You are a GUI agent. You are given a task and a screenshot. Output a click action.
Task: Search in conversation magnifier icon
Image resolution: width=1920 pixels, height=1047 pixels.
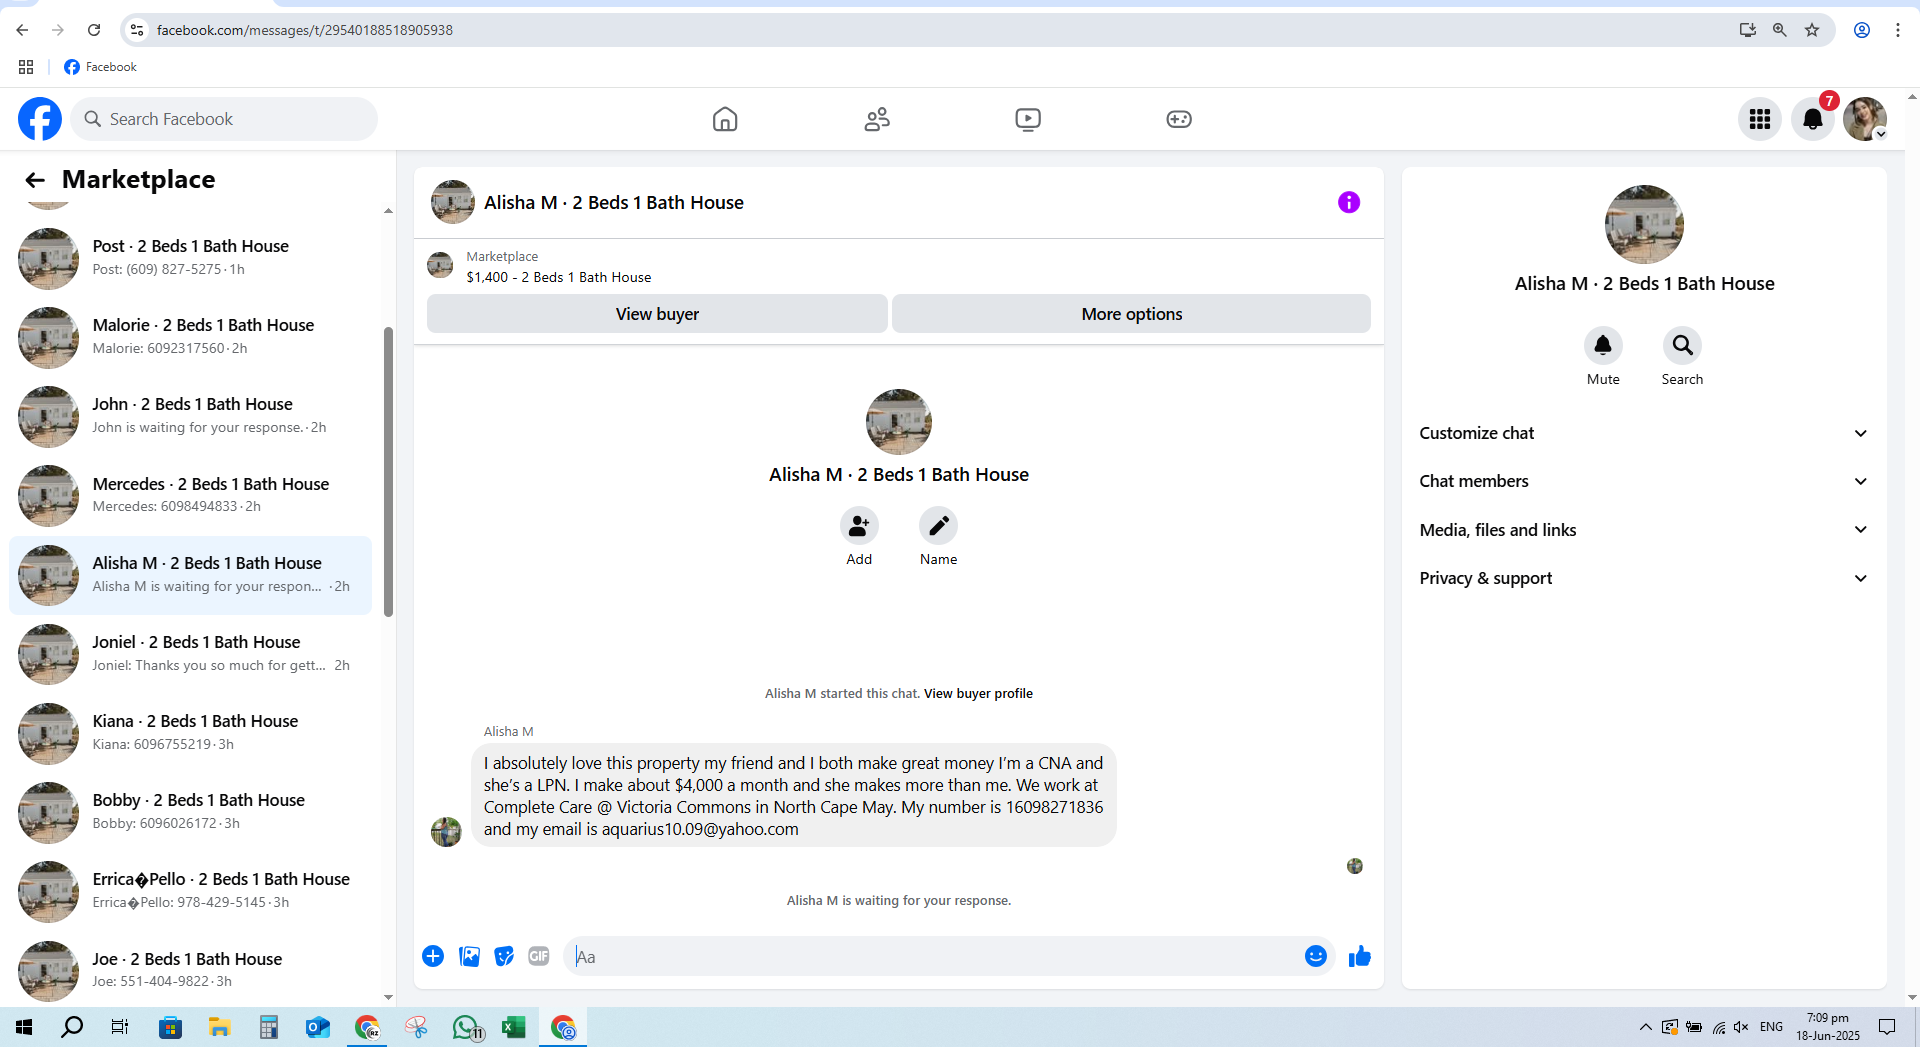click(1683, 346)
